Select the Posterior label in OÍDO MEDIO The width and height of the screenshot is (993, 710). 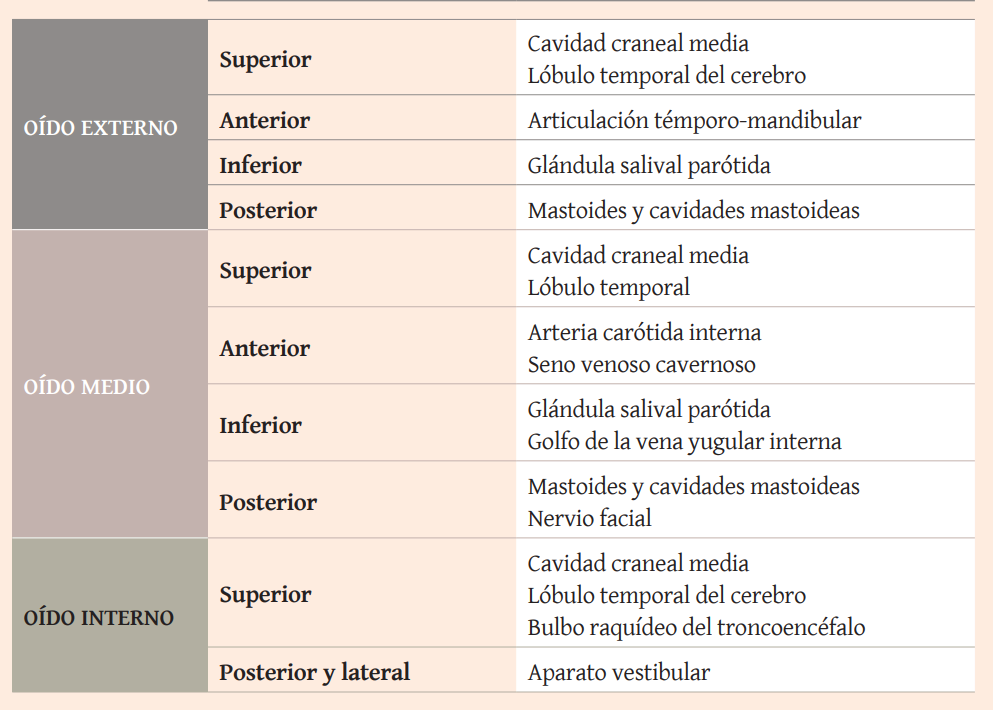pyautogui.click(x=268, y=502)
